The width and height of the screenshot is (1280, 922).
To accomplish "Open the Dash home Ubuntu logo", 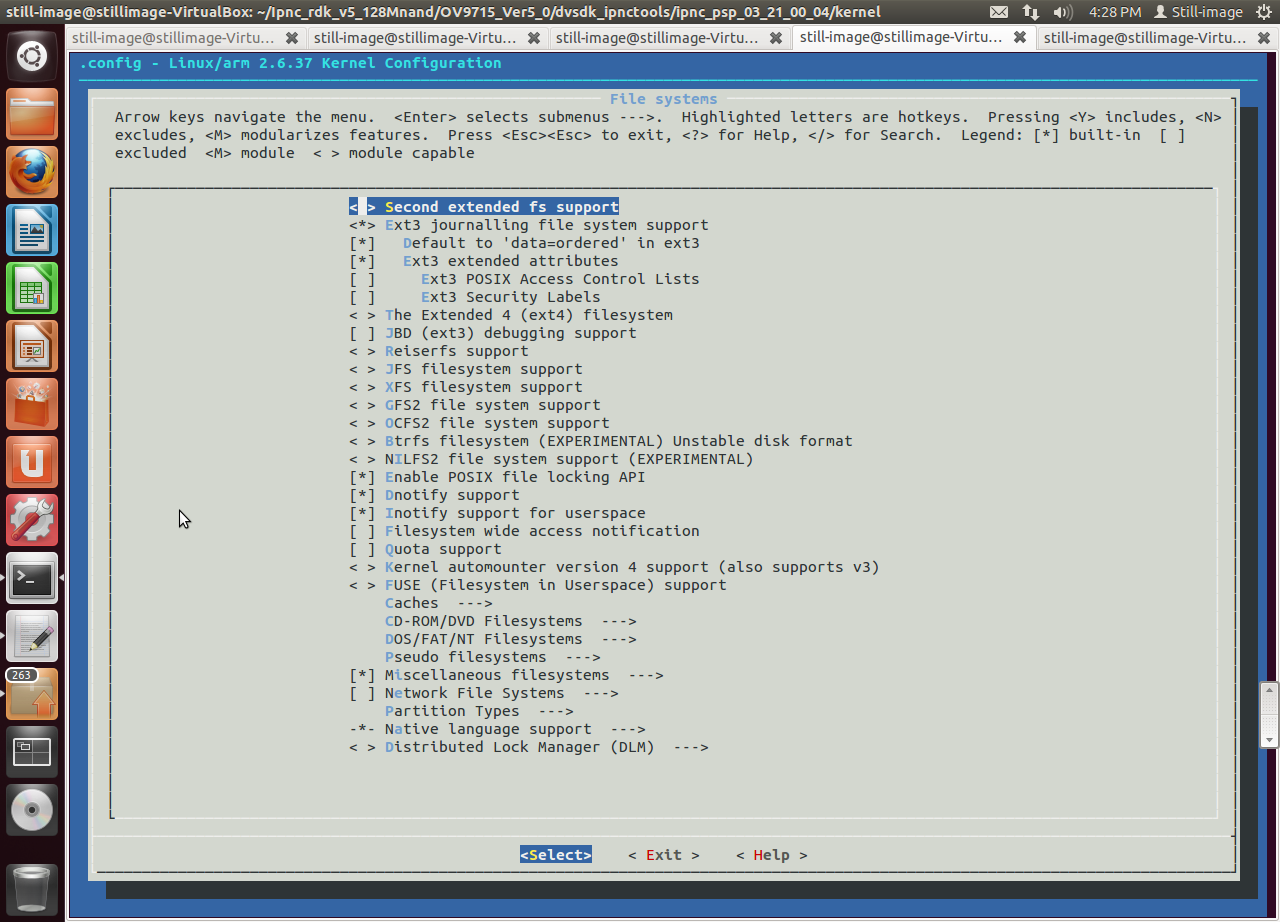I will pyautogui.click(x=33, y=56).
